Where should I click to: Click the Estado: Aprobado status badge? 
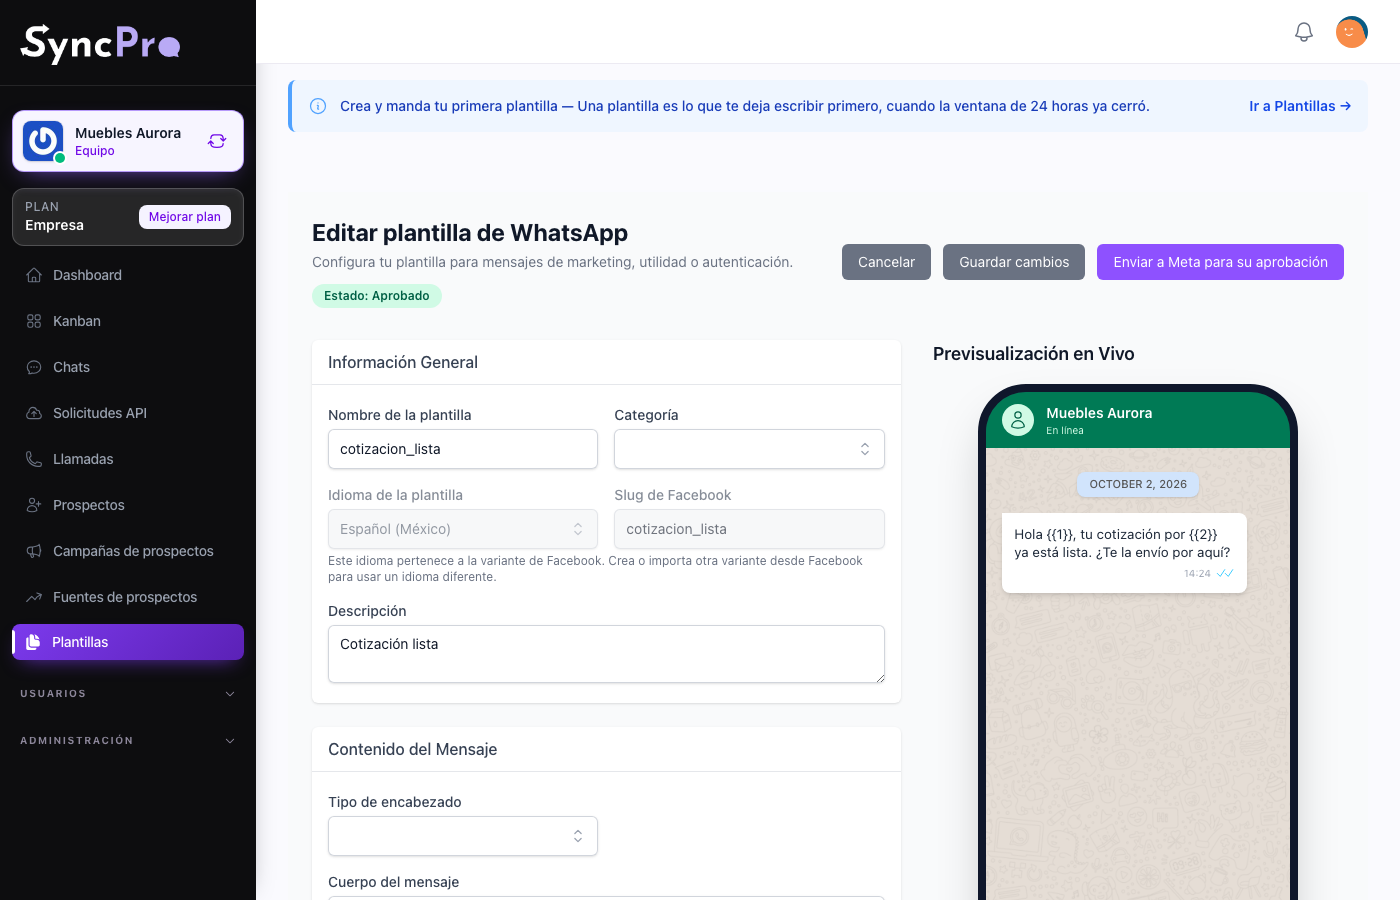click(377, 296)
